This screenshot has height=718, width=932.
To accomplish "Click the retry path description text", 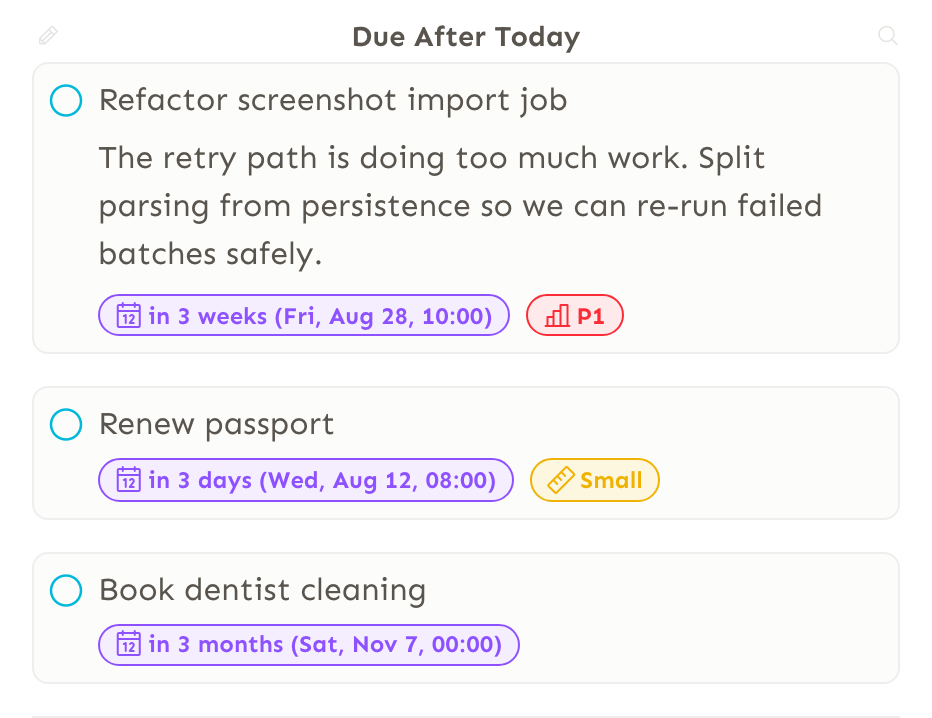I will coord(461,206).
